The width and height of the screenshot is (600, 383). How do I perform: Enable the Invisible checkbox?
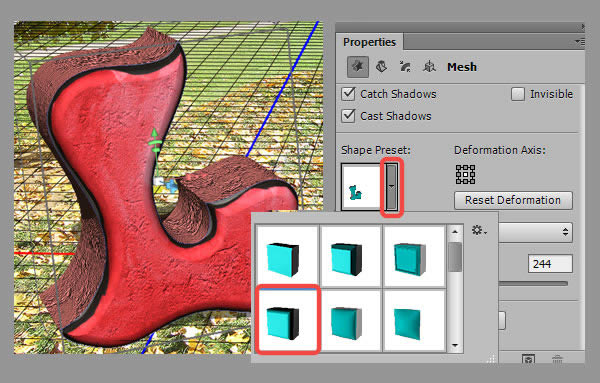(x=518, y=94)
